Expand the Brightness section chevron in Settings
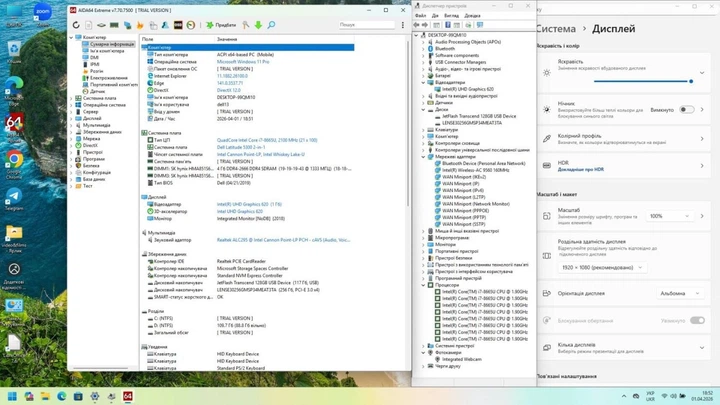Screen dimensions: 720x405 [x=702, y=73]
